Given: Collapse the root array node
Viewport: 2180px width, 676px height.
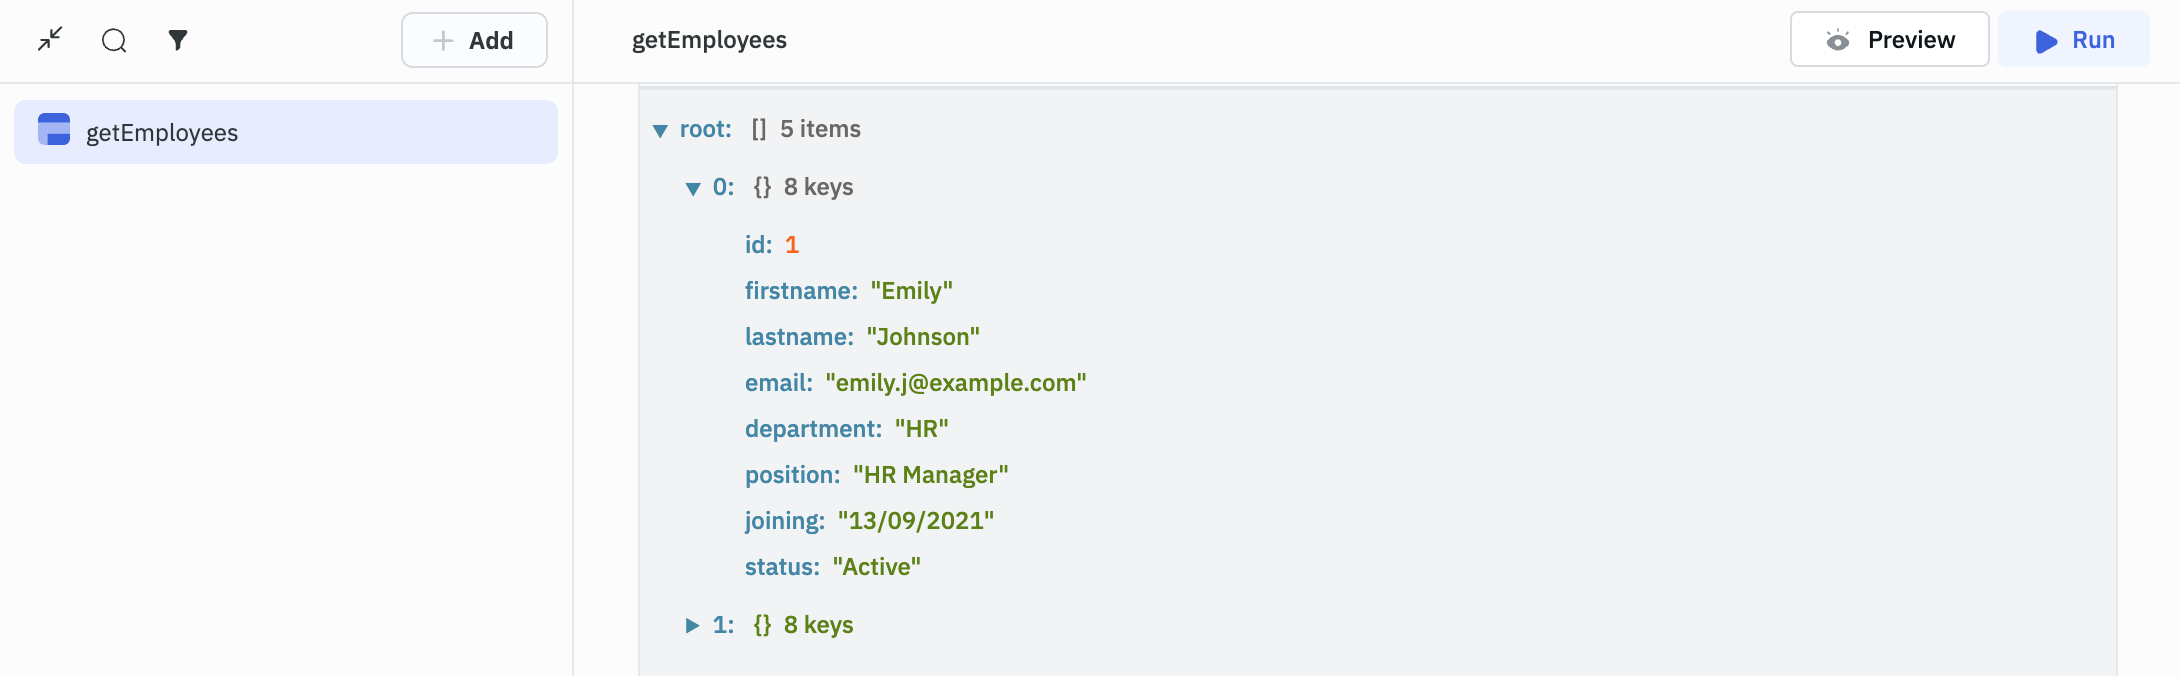Looking at the screenshot, I should (660, 130).
